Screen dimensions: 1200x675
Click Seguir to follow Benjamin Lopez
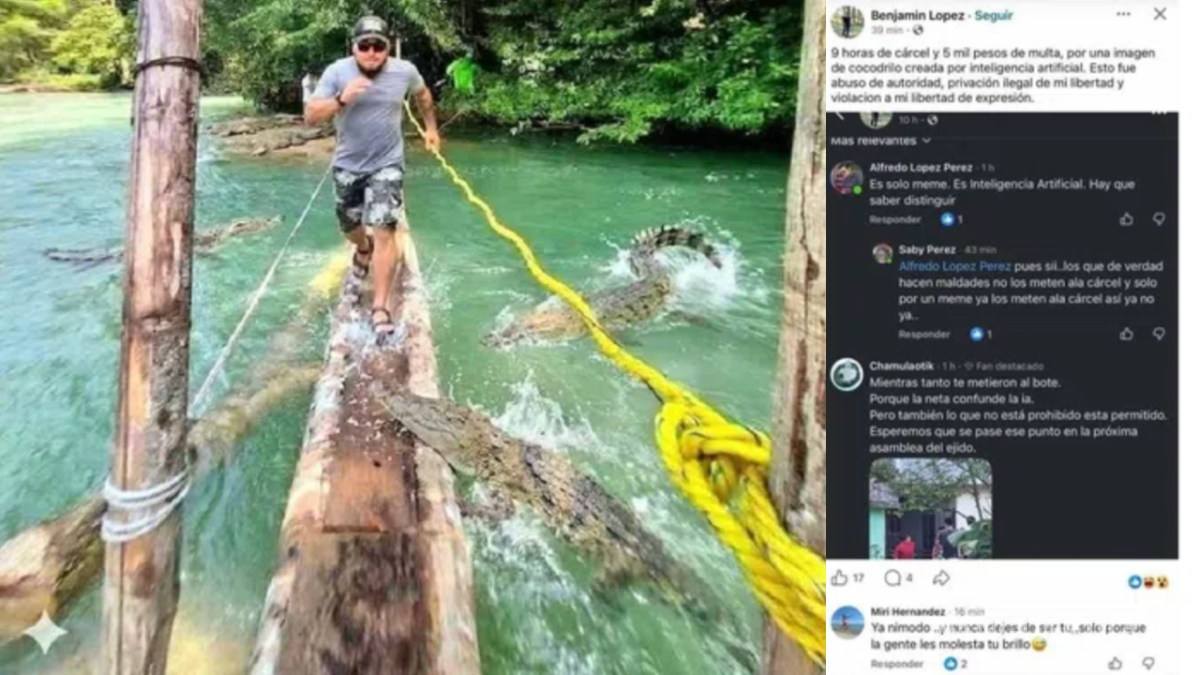[993, 15]
